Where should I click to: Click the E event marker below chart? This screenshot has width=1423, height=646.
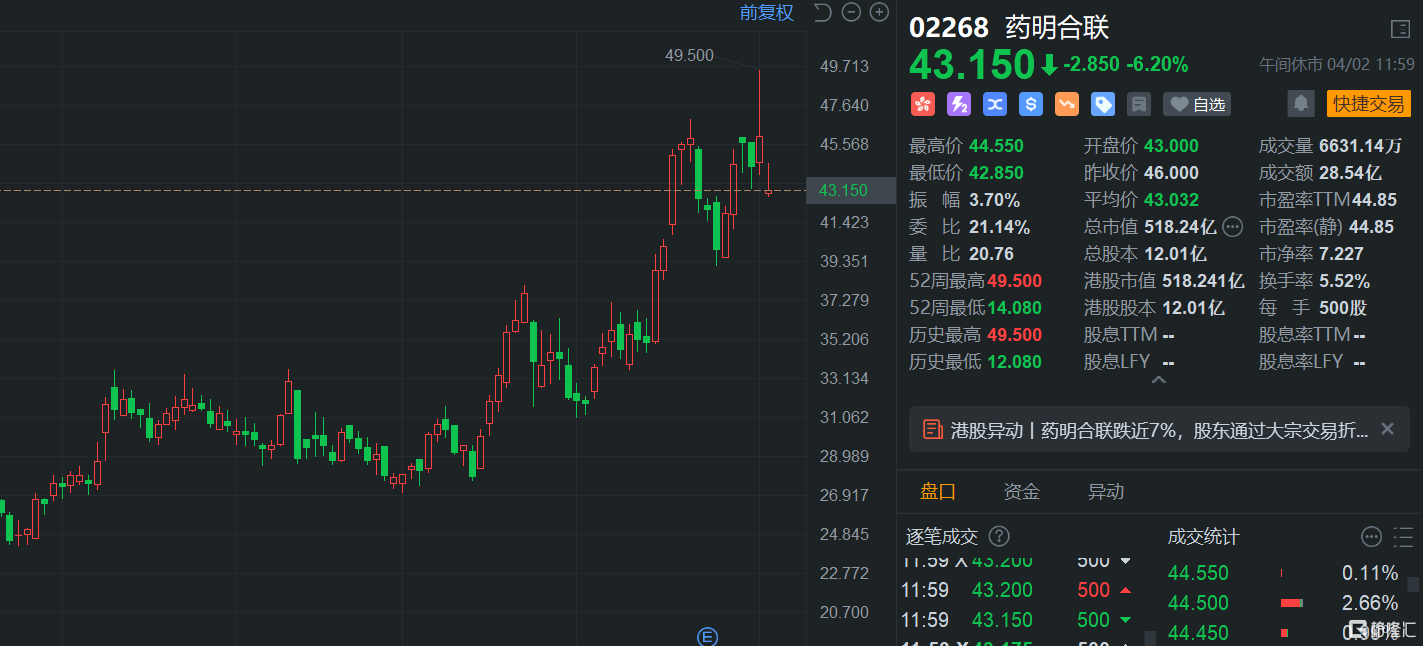[x=707, y=636]
